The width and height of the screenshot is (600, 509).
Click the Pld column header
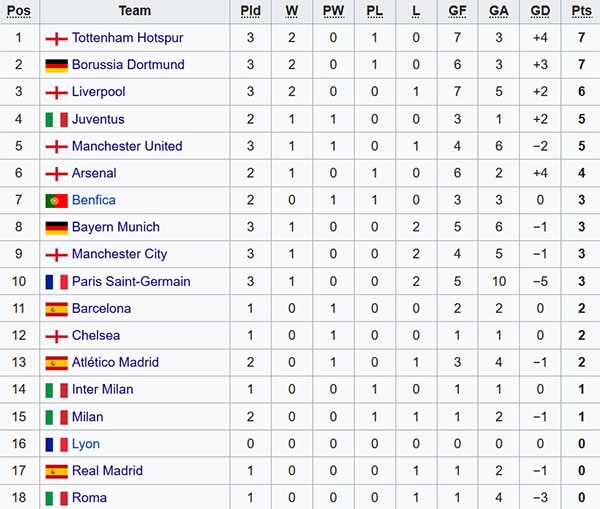coord(250,11)
